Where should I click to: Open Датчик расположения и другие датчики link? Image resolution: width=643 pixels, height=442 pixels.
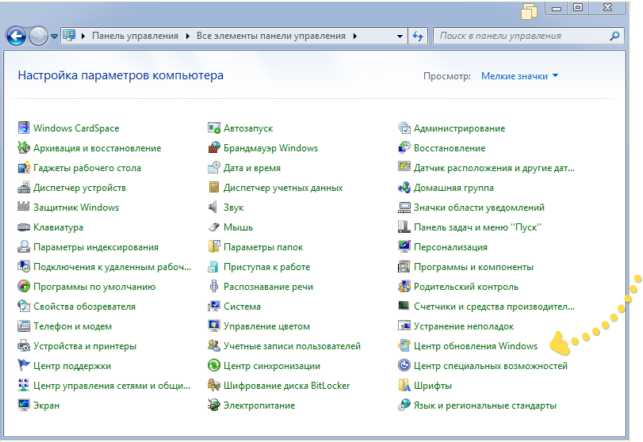(x=494, y=168)
